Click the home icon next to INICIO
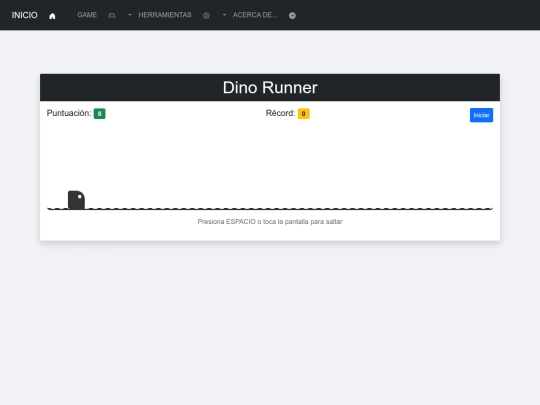This screenshot has height=405, width=540. (x=52, y=16)
